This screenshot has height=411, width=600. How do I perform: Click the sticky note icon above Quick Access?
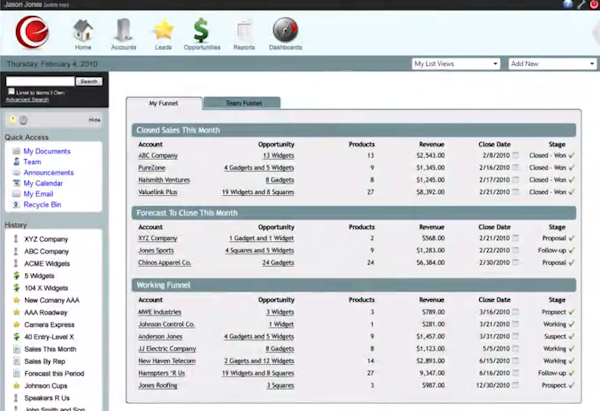point(13,120)
